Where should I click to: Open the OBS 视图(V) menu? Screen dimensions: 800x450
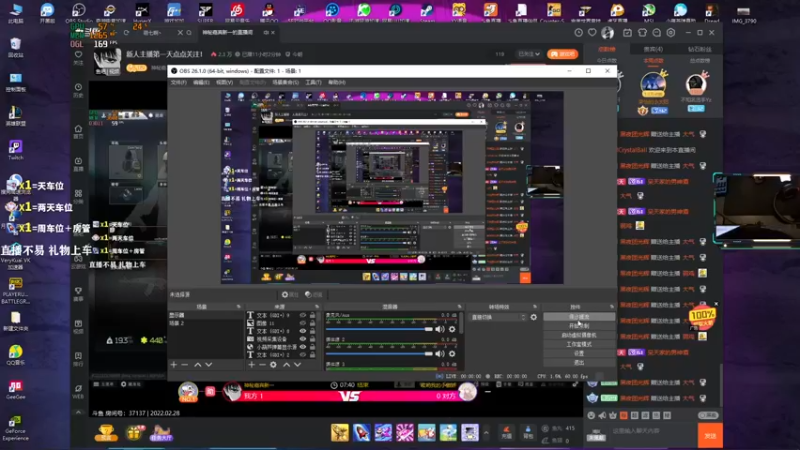(224, 82)
